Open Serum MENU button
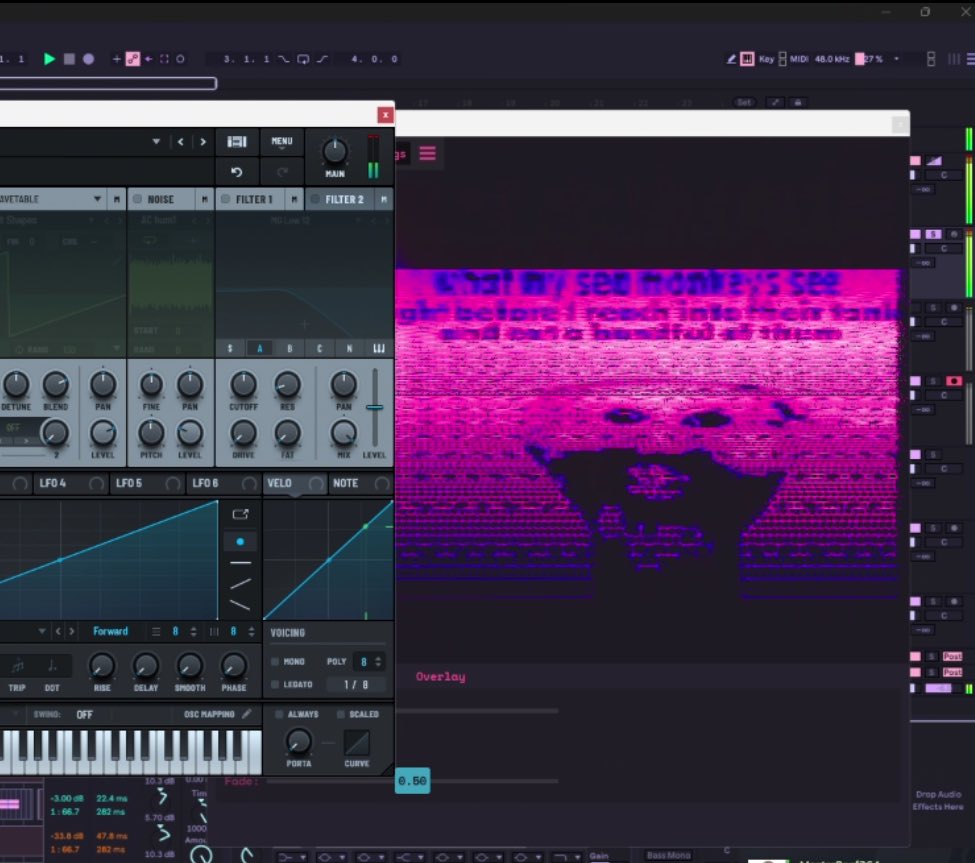 pos(282,142)
